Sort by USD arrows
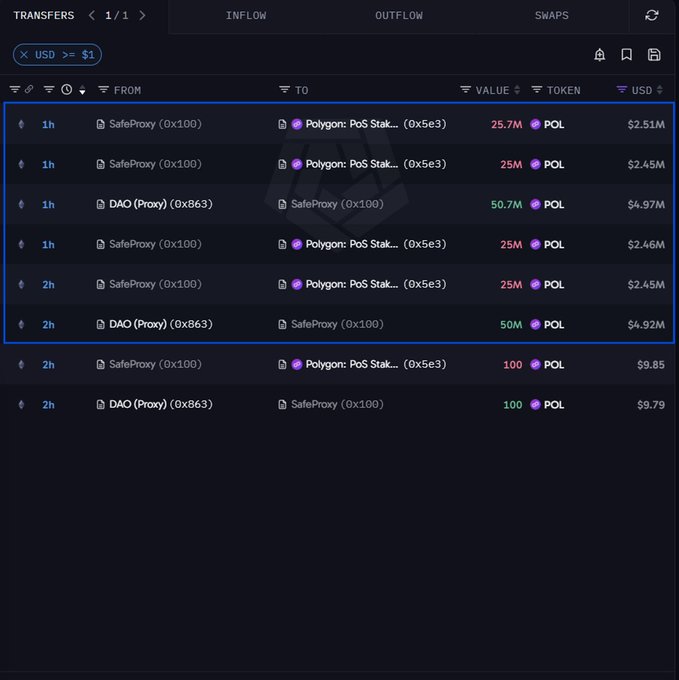The width and height of the screenshot is (679, 680). click(x=659, y=90)
